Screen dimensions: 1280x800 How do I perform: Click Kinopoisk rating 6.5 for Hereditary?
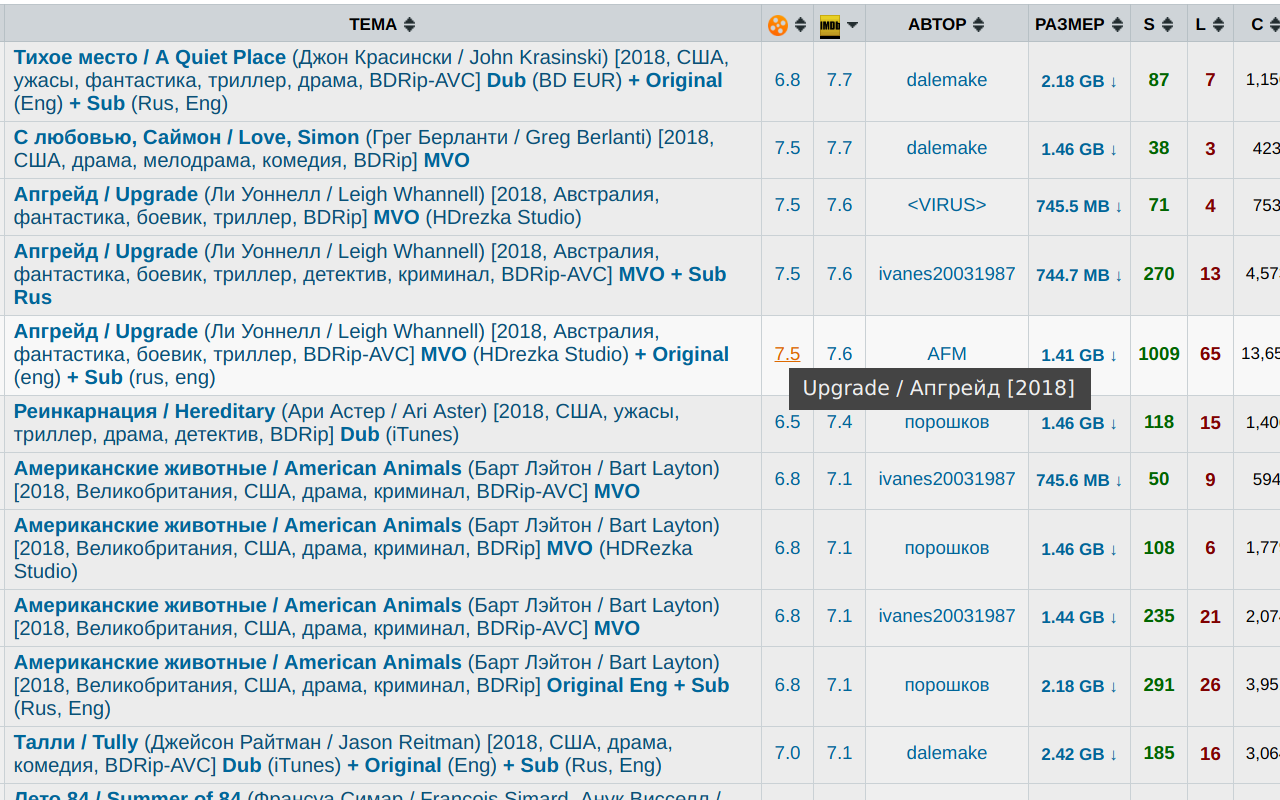click(787, 422)
